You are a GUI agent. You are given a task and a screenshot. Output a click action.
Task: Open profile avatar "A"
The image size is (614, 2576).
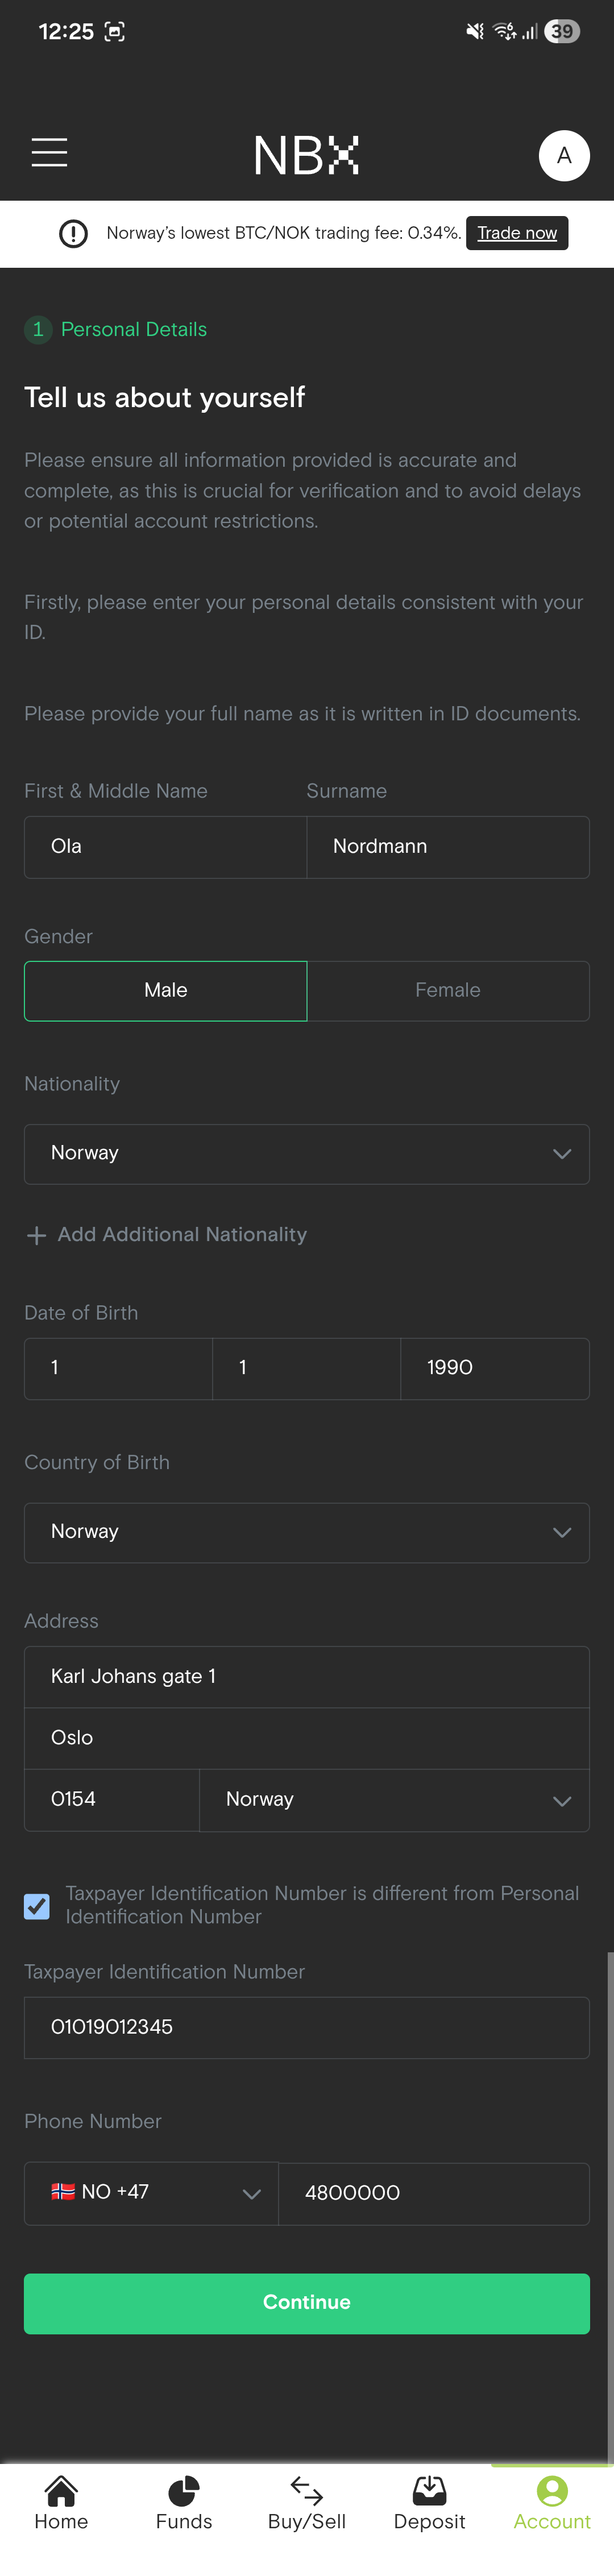point(564,155)
